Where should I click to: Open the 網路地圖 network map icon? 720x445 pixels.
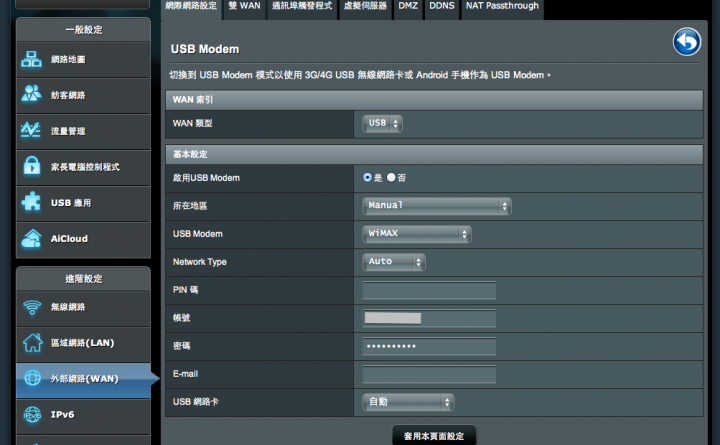point(31,59)
